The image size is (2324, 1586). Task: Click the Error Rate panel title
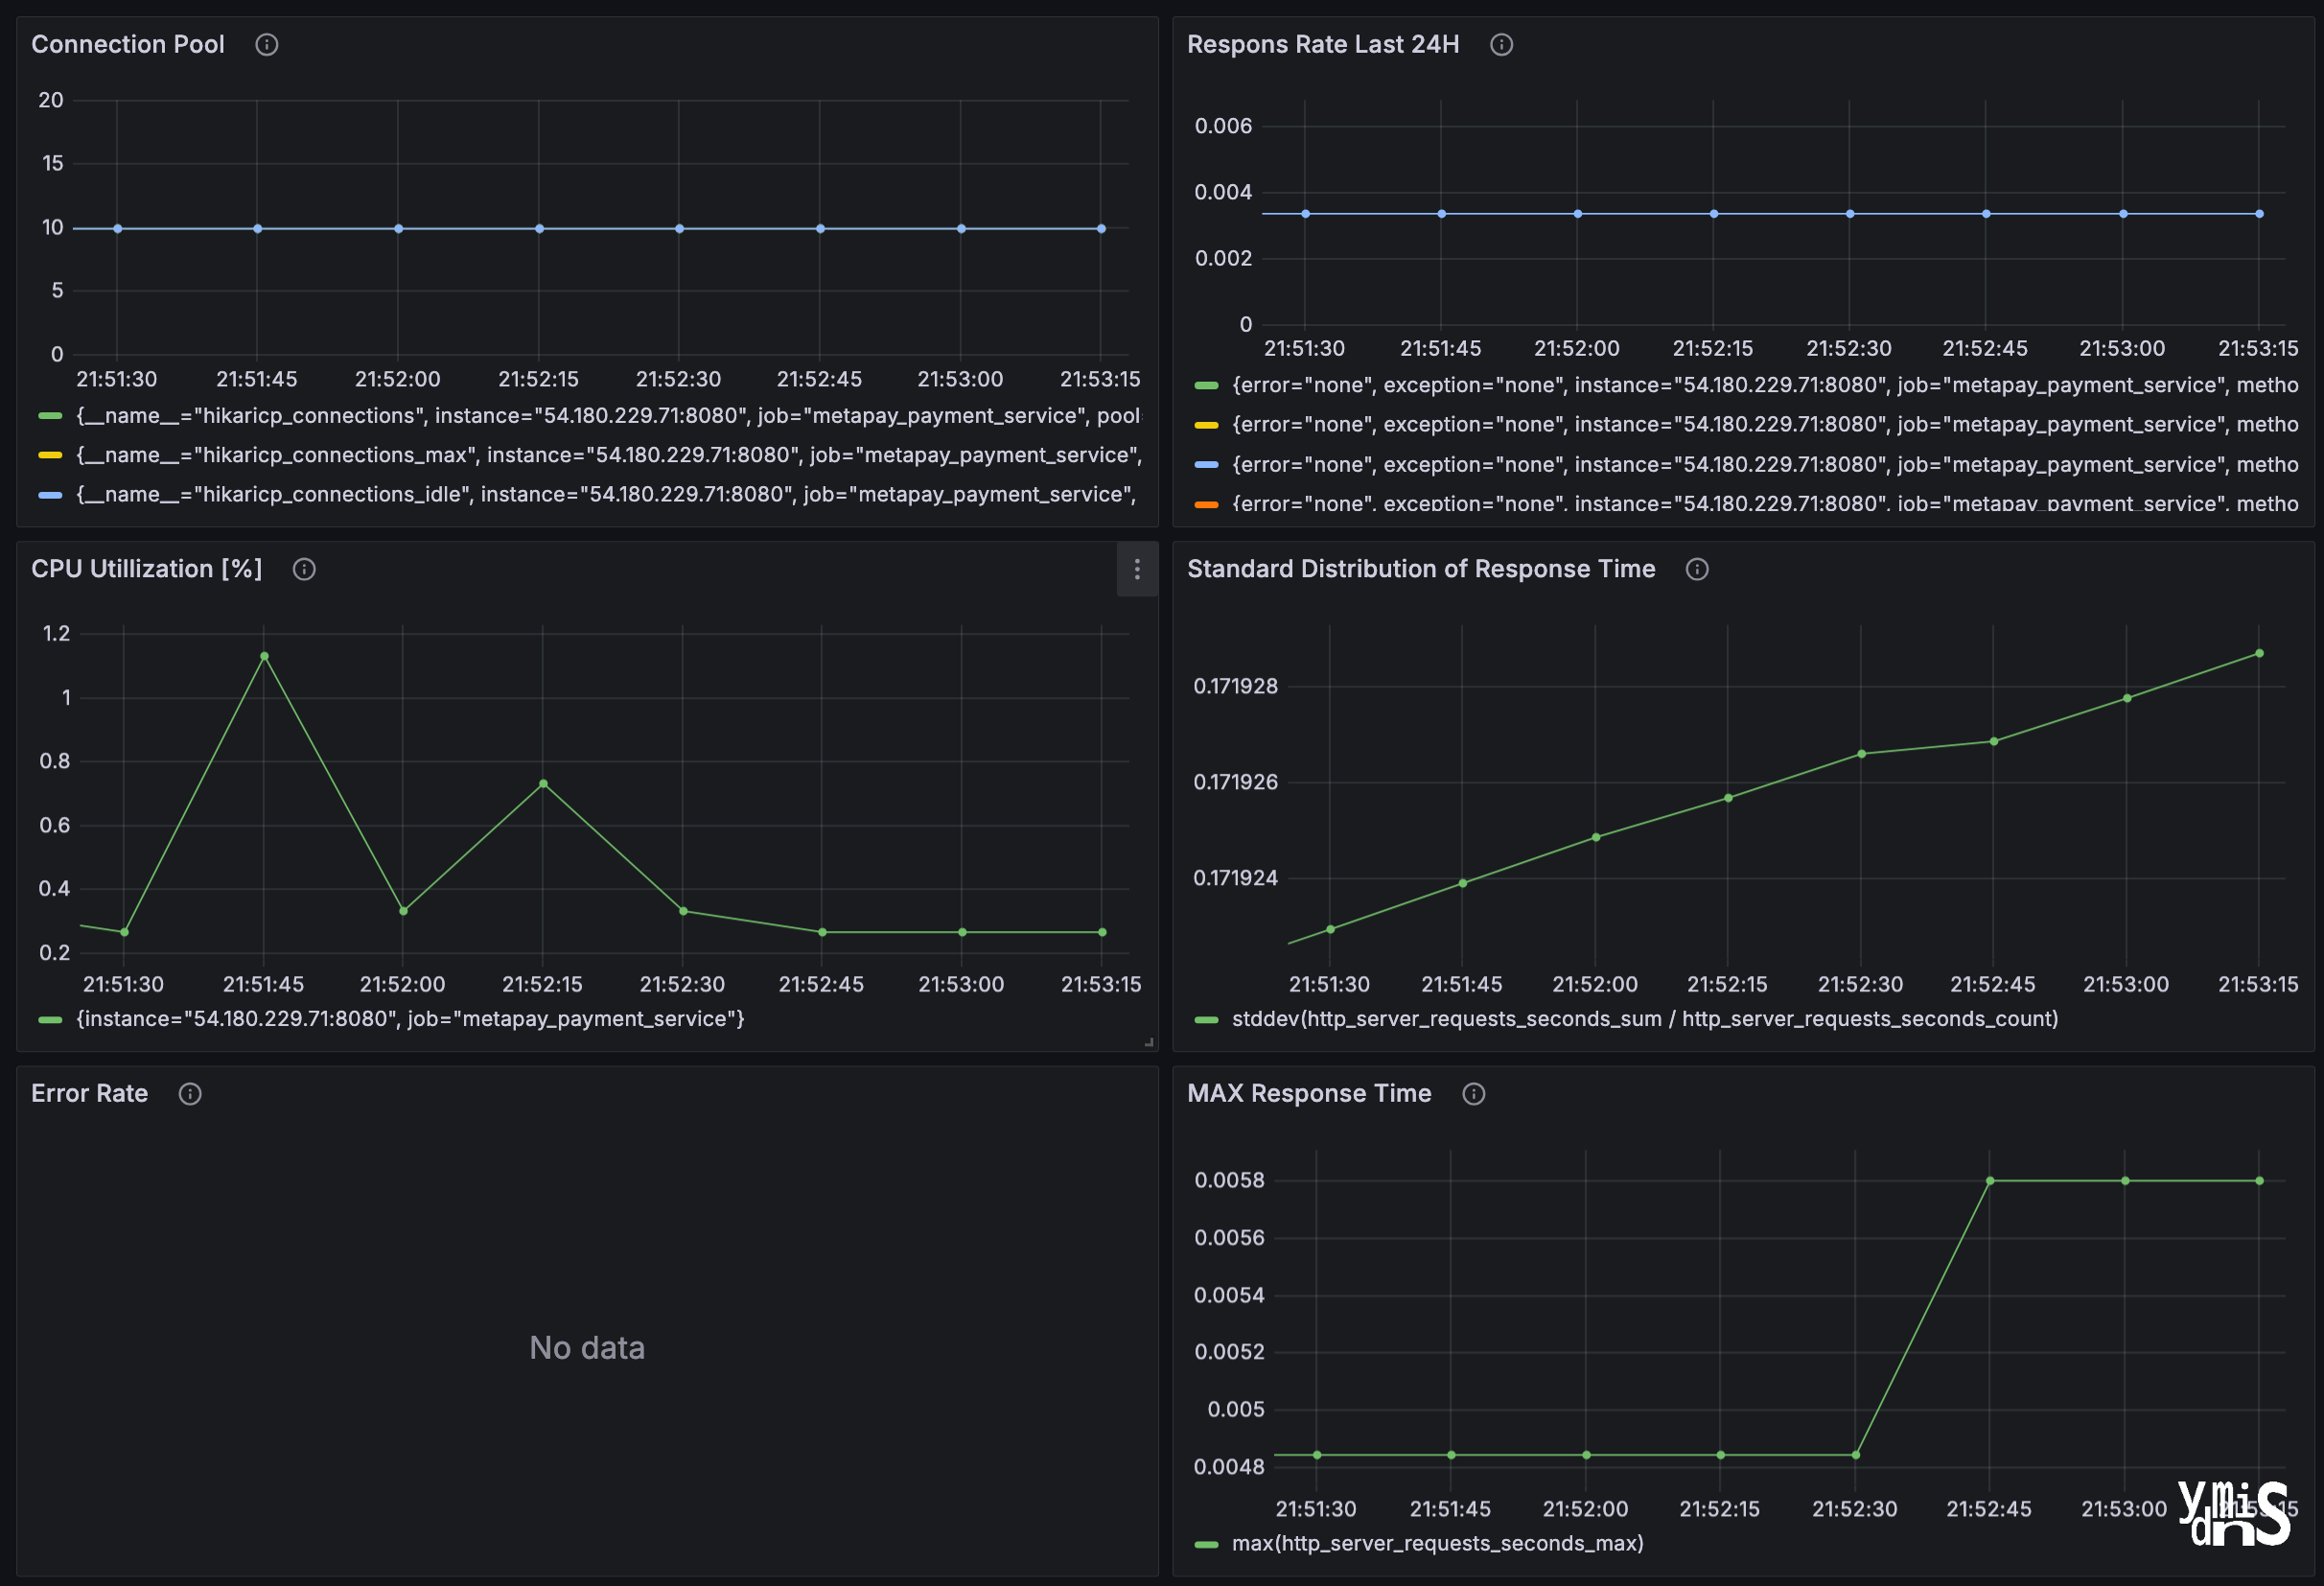89,1094
